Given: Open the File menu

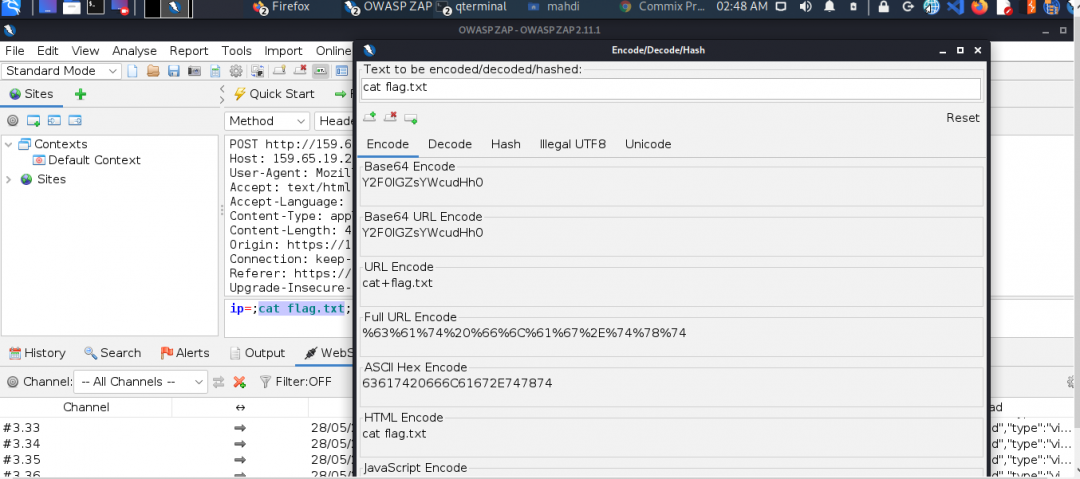Looking at the screenshot, I should pos(14,51).
